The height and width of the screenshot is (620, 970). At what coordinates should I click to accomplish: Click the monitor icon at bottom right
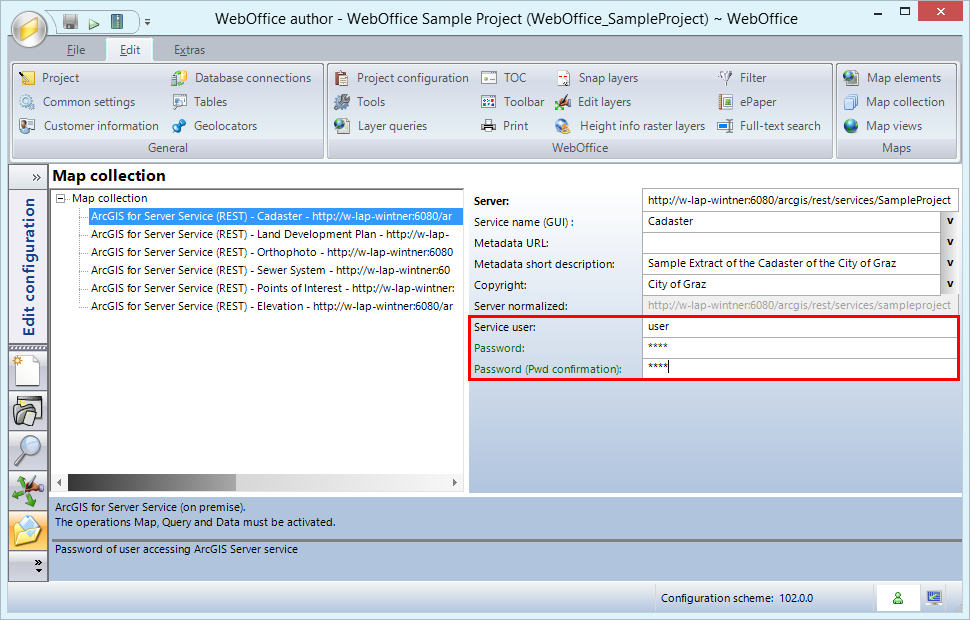(933, 597)
